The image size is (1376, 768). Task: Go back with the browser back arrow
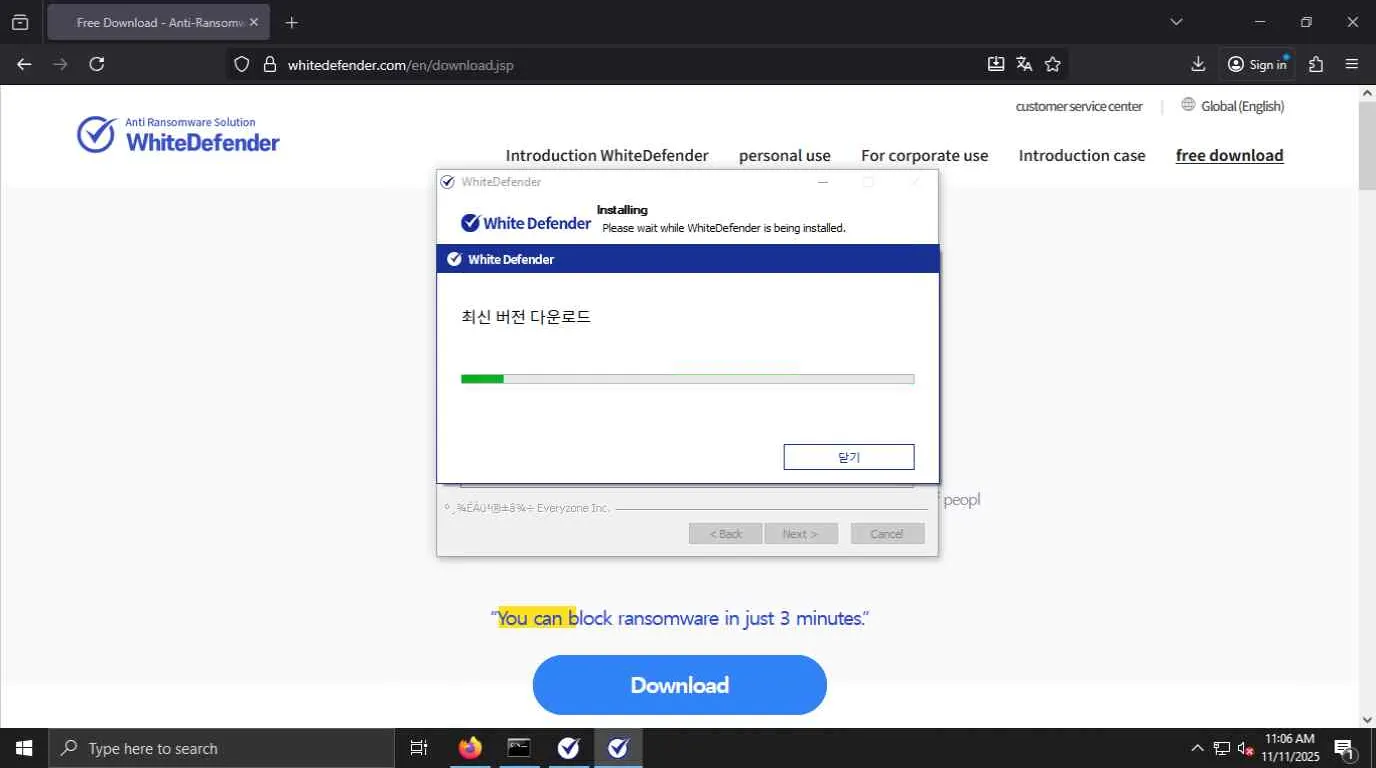pos(24,64)
